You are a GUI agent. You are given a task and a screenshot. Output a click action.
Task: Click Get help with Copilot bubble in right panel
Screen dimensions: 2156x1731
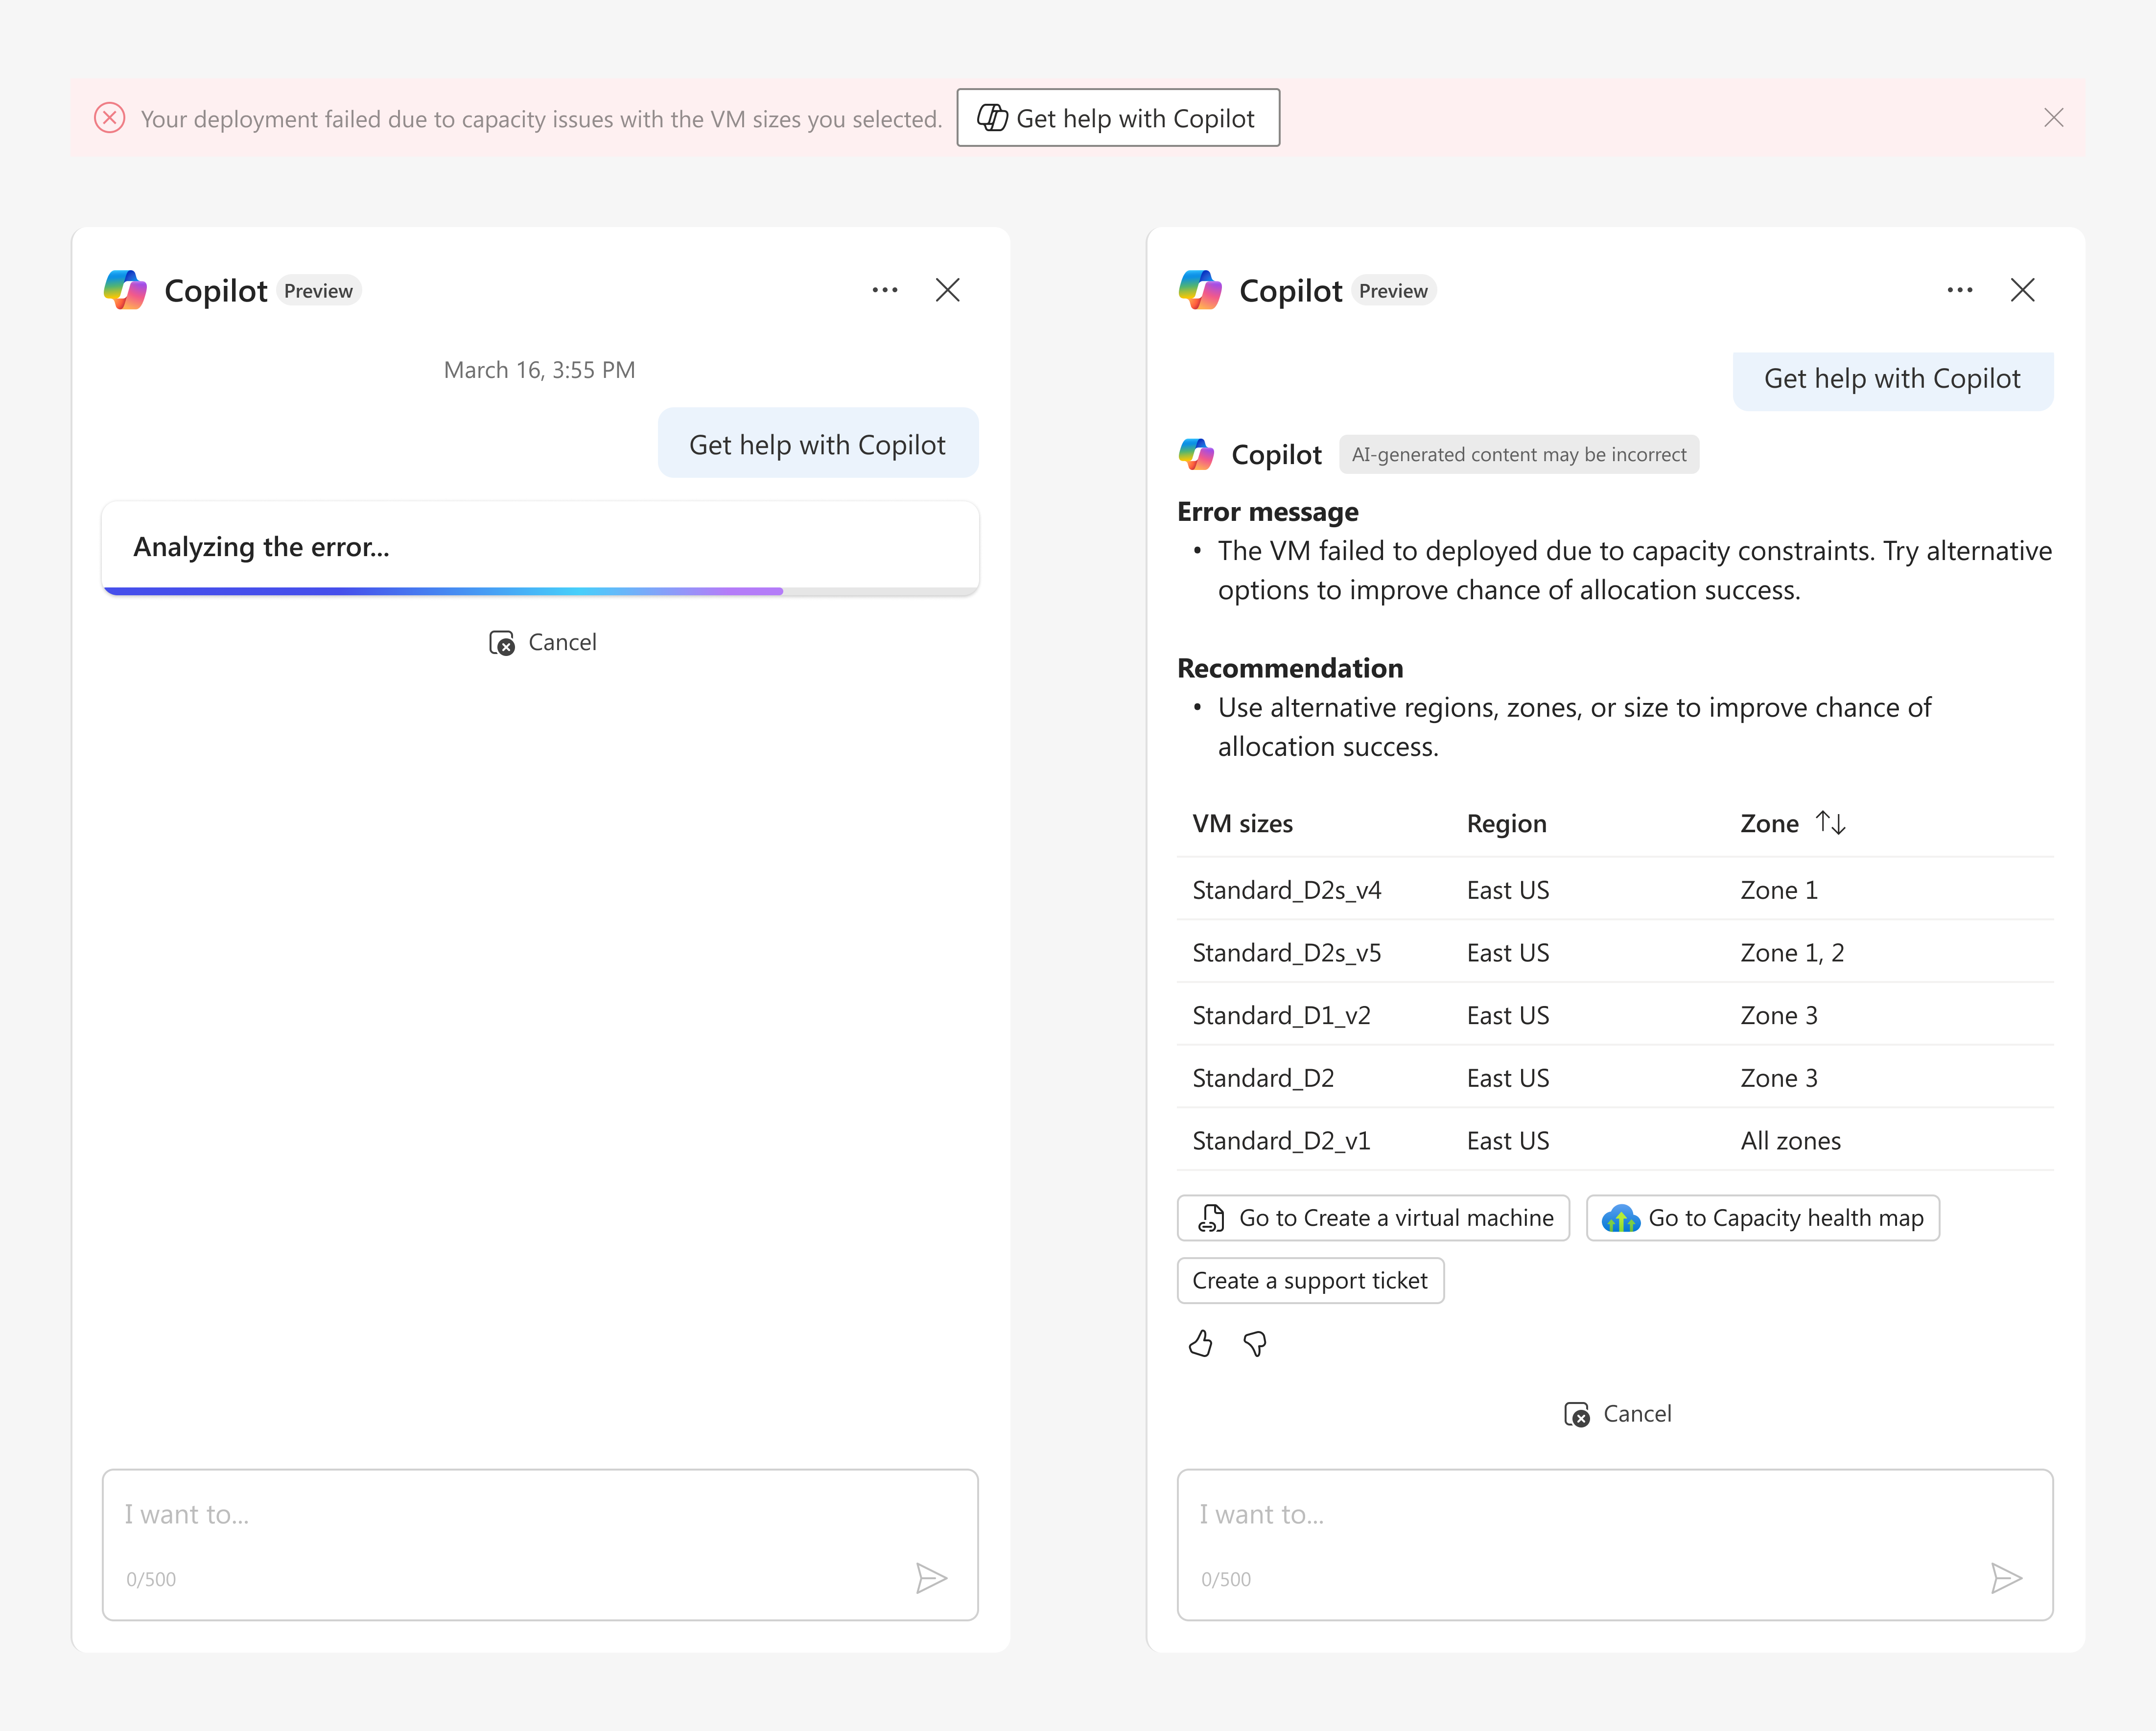coord(1893,380)
